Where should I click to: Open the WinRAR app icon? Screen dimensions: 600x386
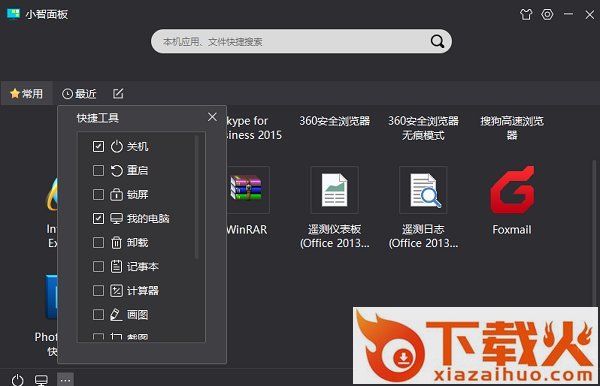pyautogui.click(x=246, y=189)
